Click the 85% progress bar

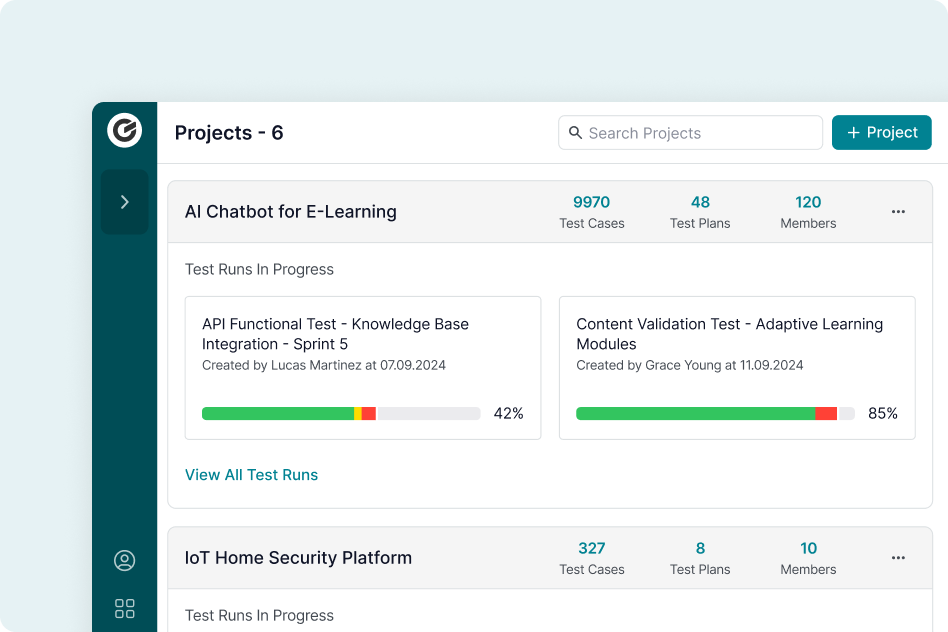click(715, 414)
